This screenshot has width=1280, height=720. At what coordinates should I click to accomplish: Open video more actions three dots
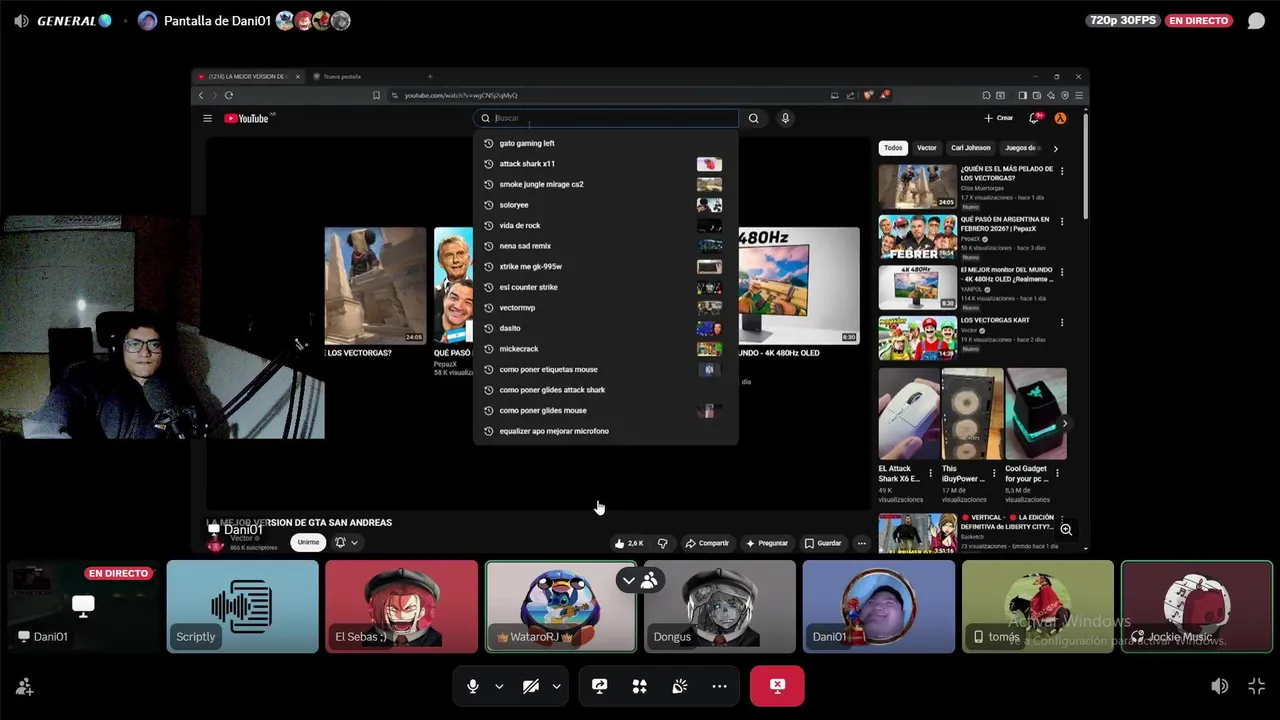click(x=861, y=543)
